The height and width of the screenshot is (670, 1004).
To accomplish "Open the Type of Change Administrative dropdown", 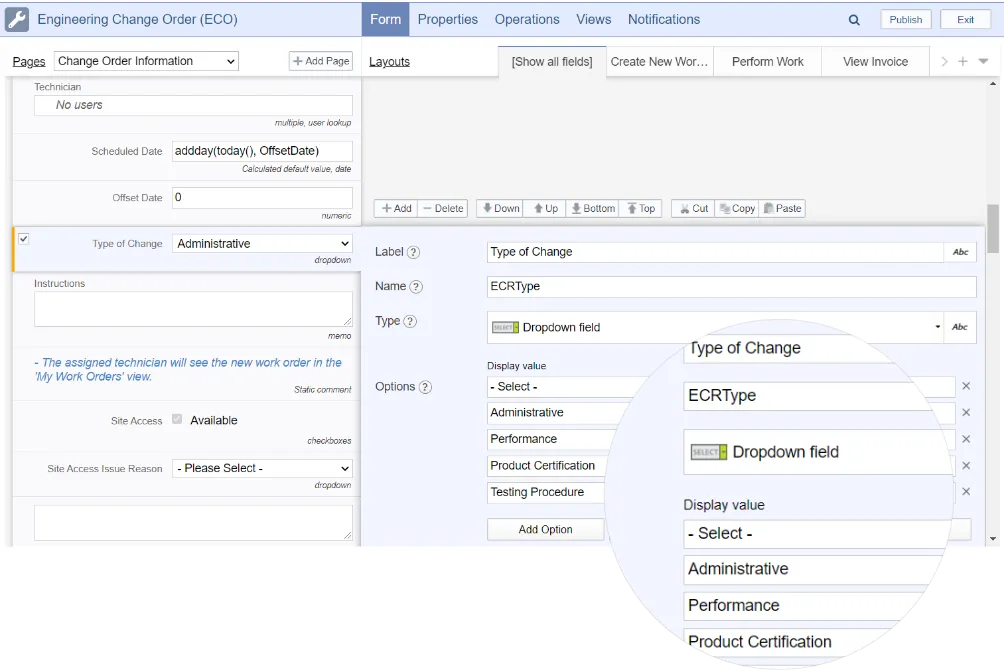I will point(261,243).
